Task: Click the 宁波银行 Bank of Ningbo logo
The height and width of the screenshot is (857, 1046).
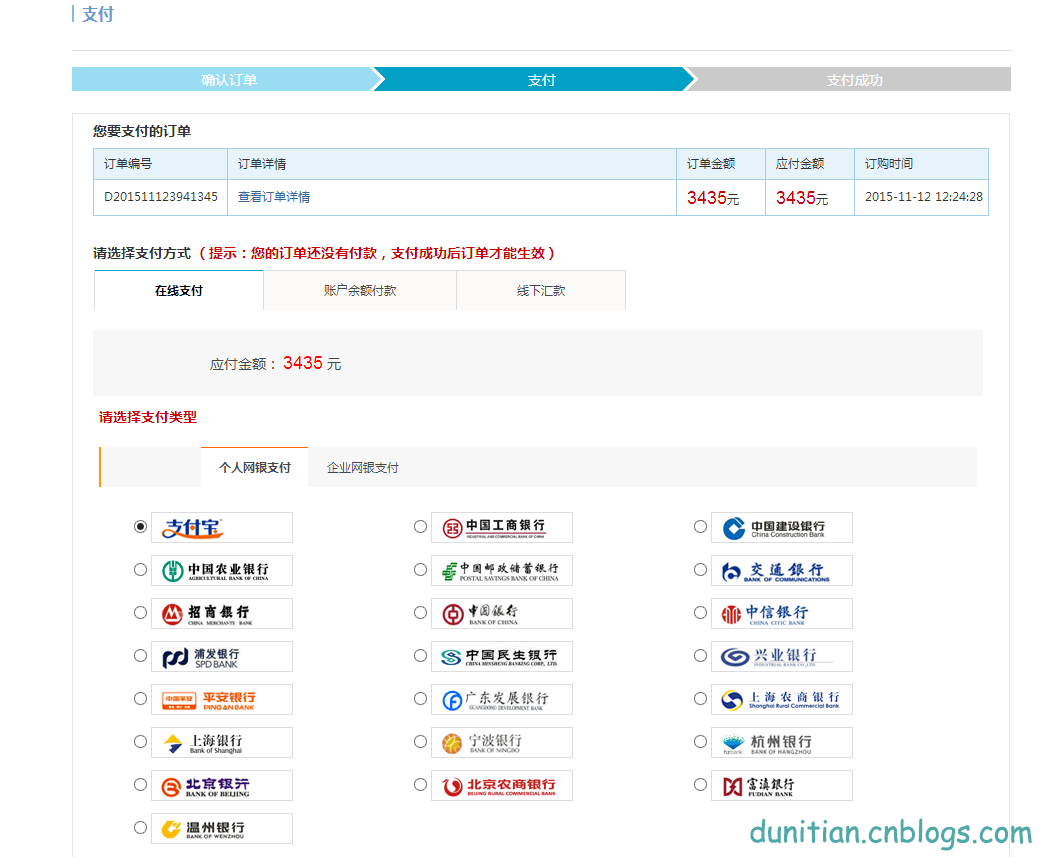Action: click(502, 742)
